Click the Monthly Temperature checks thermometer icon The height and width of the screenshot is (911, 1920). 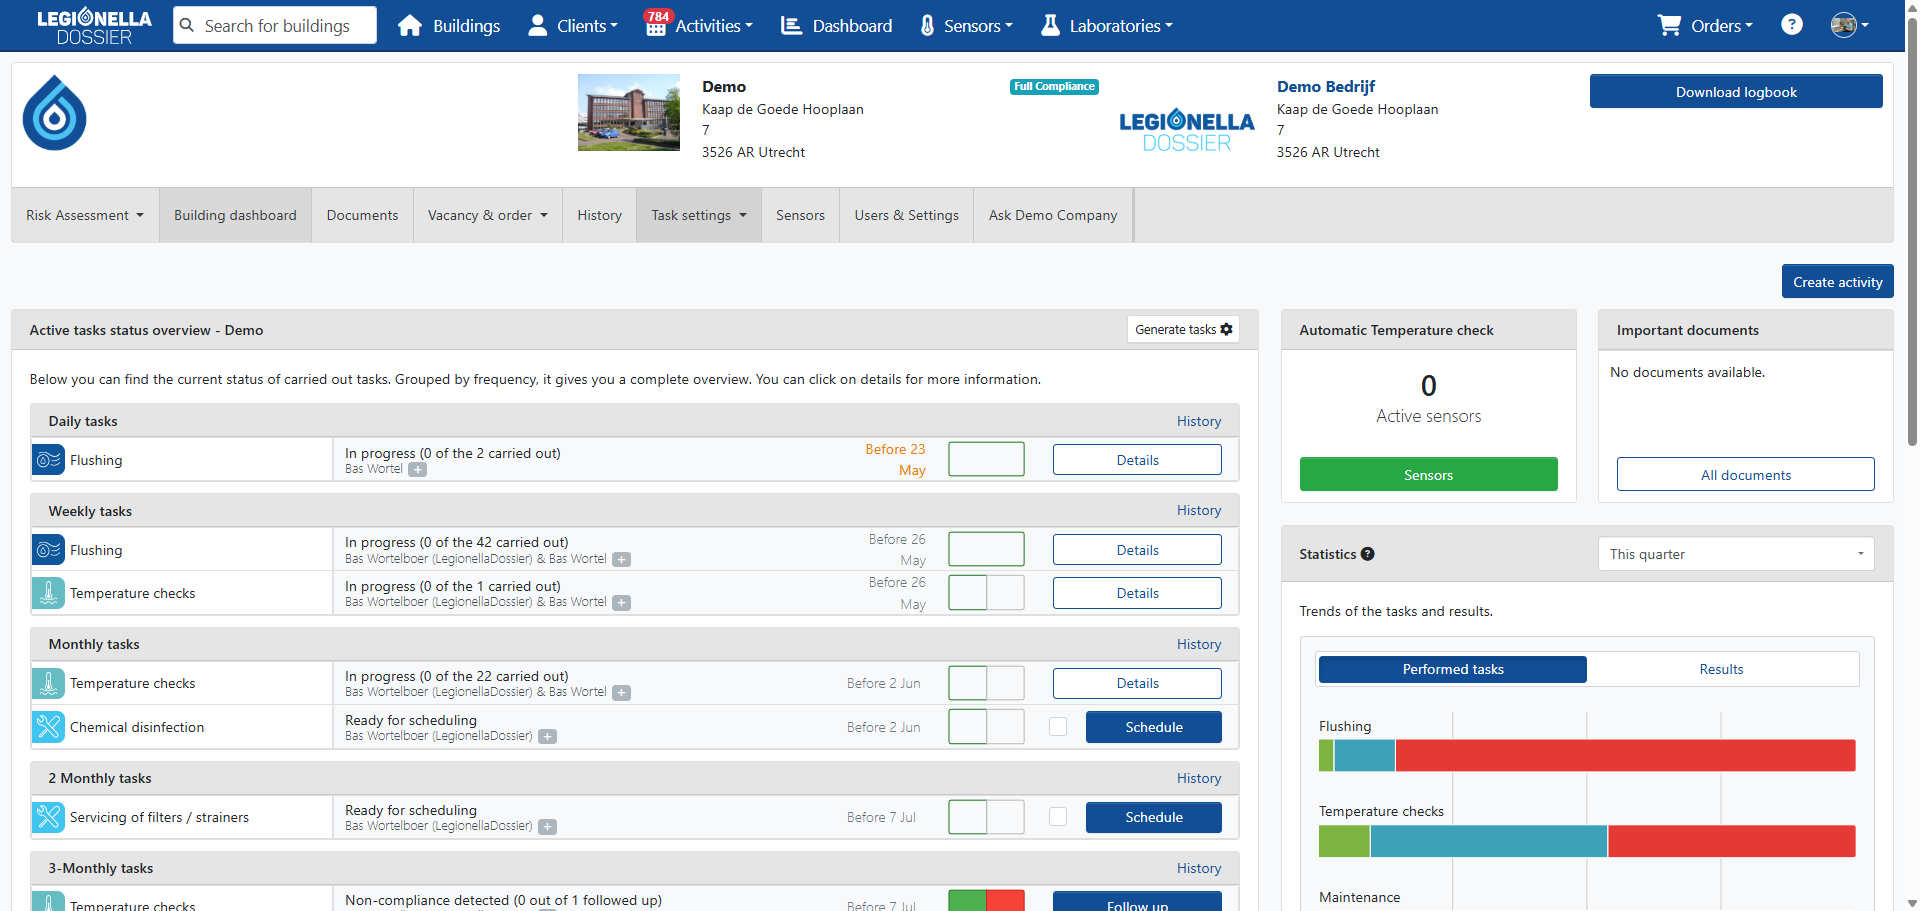(48, 683)
